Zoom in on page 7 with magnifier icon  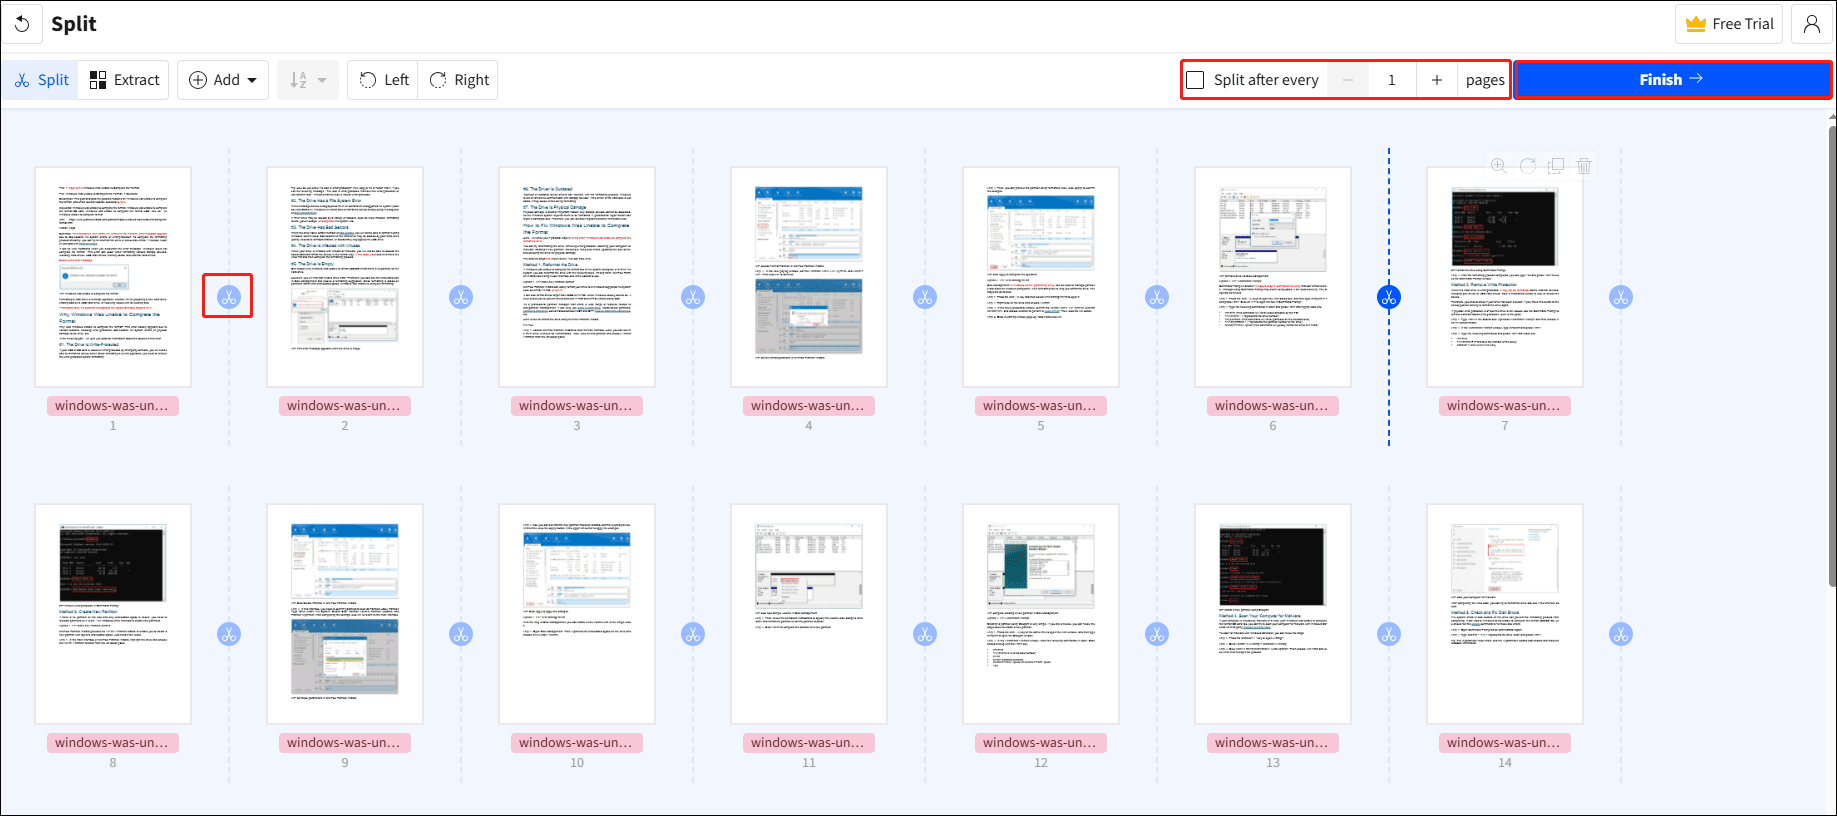[1499, 166]
